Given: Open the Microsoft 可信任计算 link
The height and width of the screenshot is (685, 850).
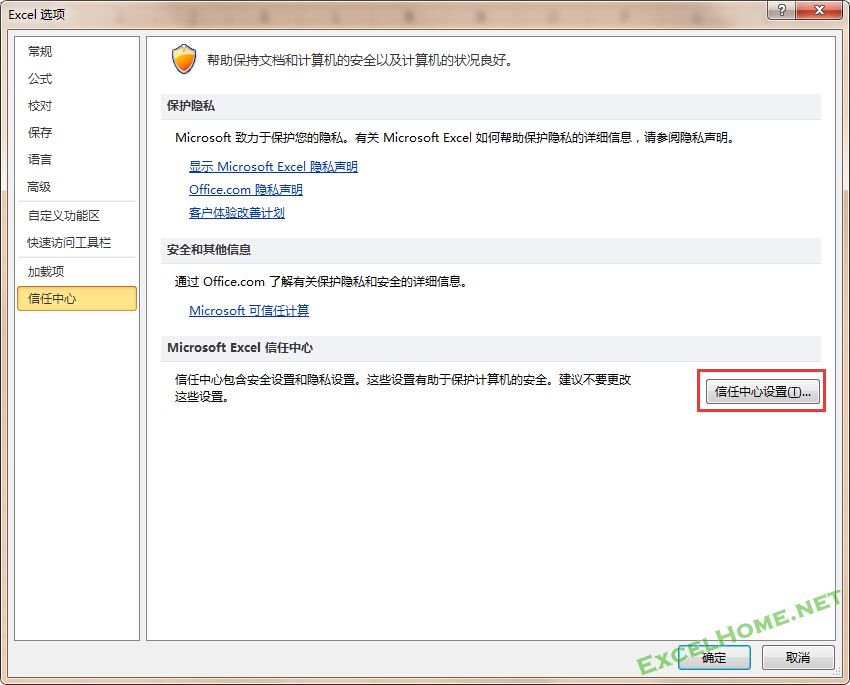Looking at the screenshot, I should 249,311.
